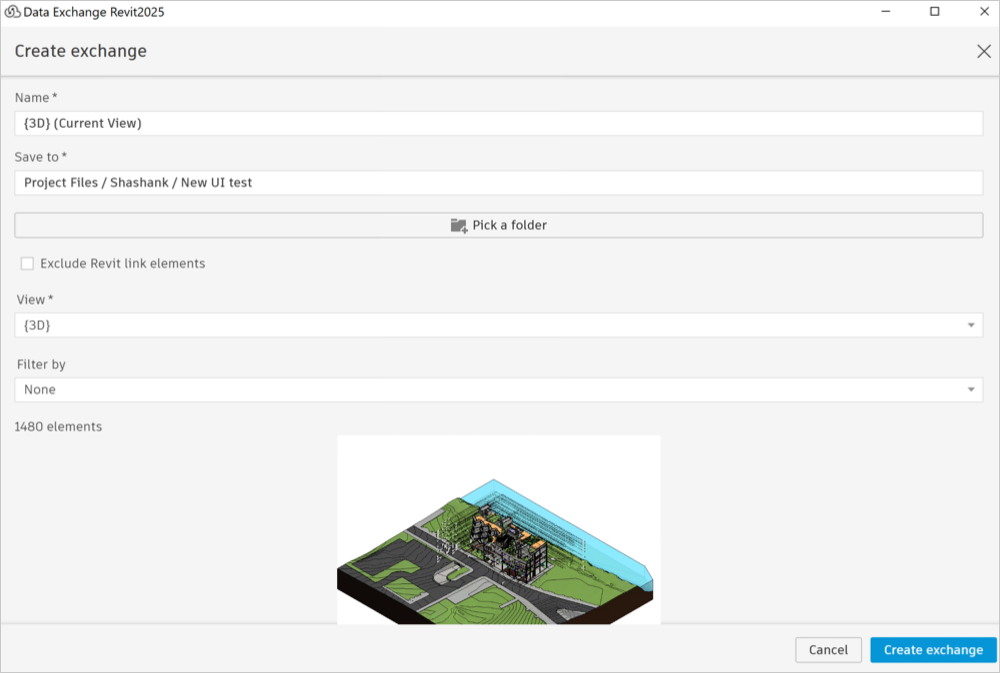Click the Cancel button
Image resolution: width=1000 pixels, height=673 pixels.
coord(828,649)
